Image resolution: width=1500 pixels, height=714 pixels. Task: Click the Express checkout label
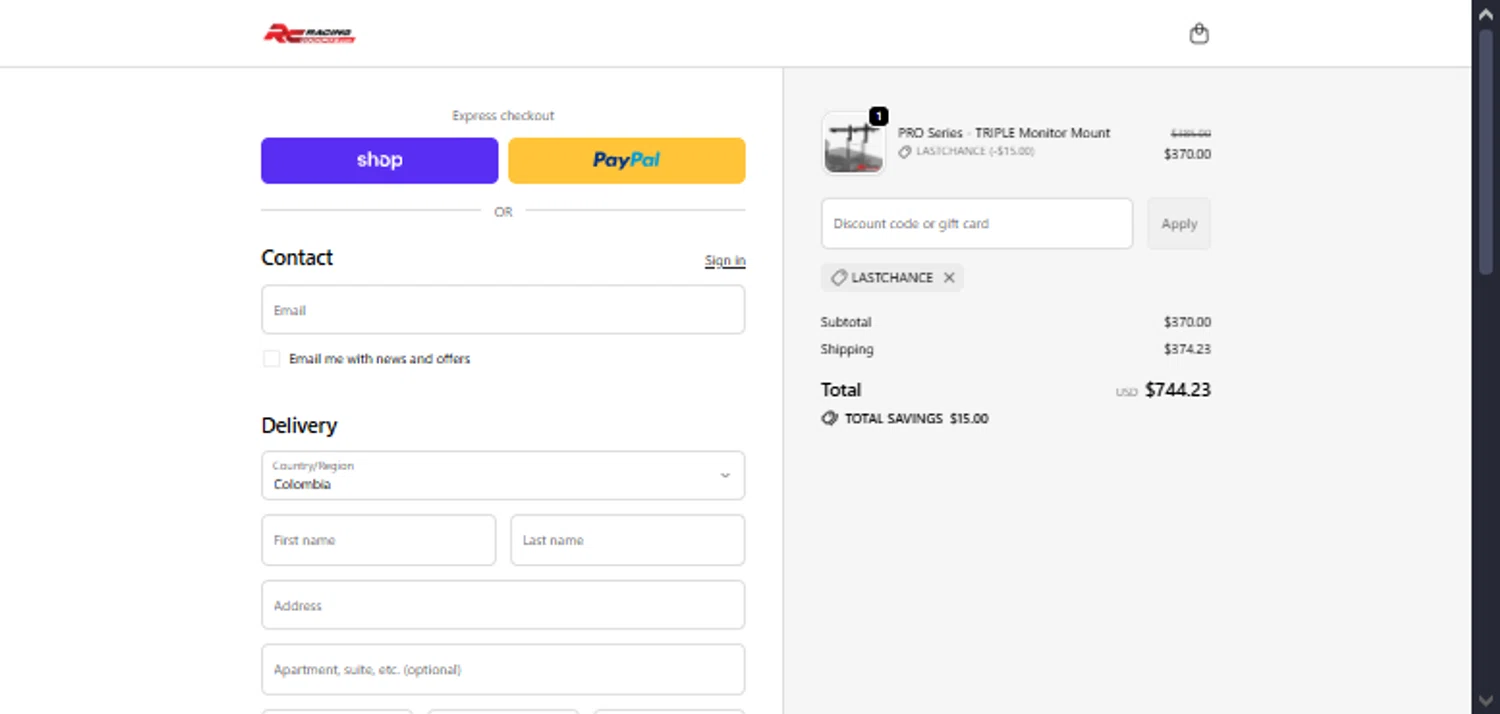pyautogui.click(x=503, y=116)
